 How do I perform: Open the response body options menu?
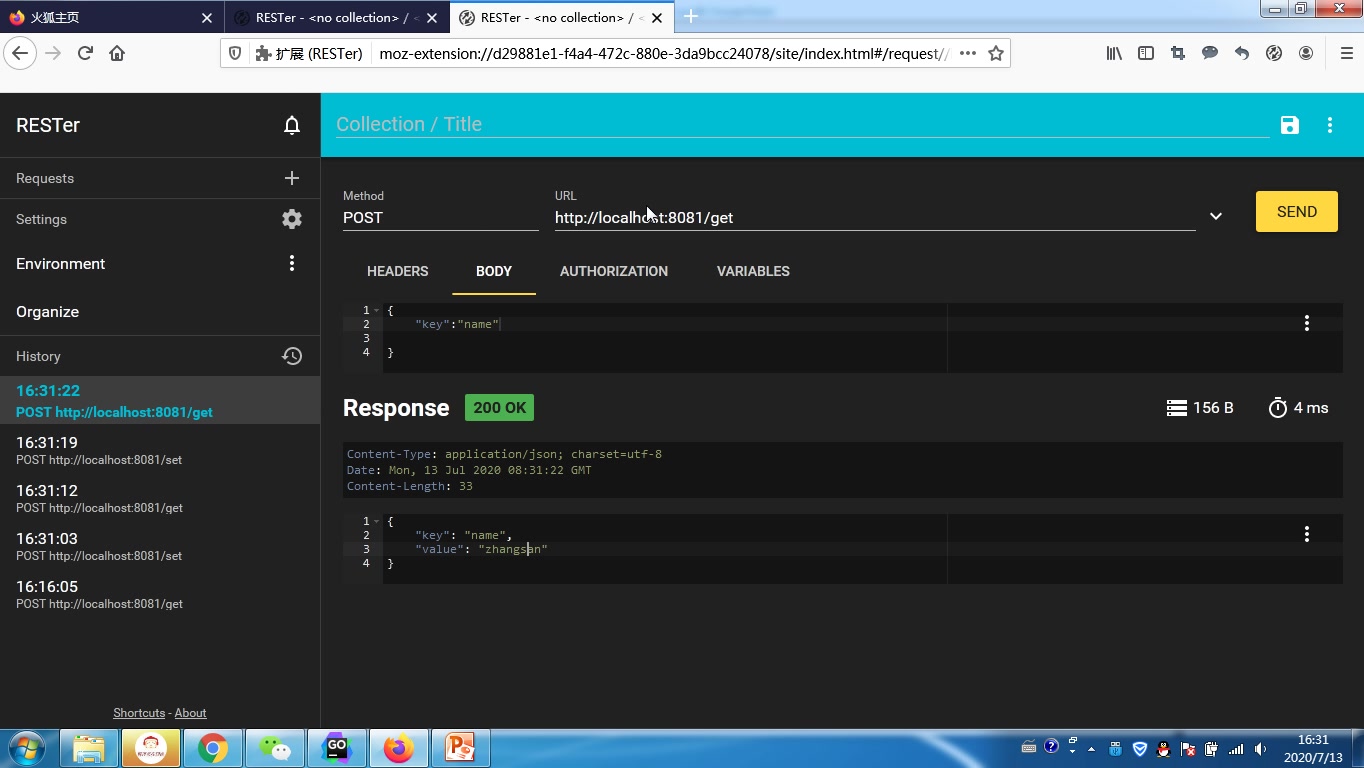pyautogui.click(x=1307, y=534)
